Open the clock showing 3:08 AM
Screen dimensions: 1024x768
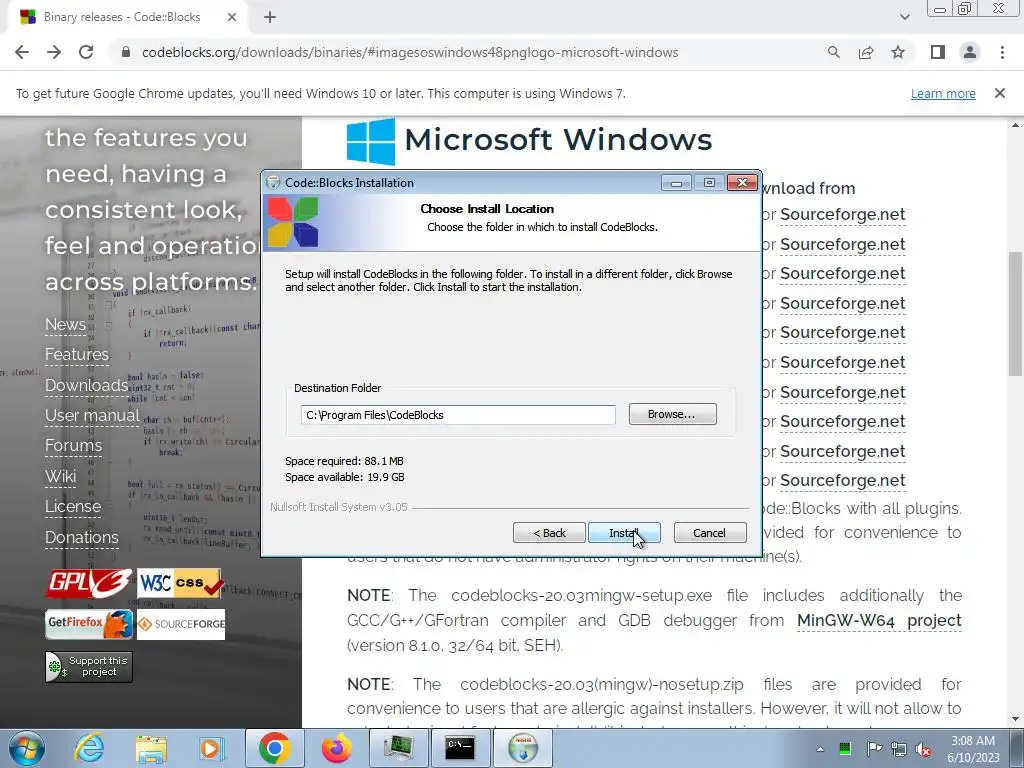[x=973, y=749]
